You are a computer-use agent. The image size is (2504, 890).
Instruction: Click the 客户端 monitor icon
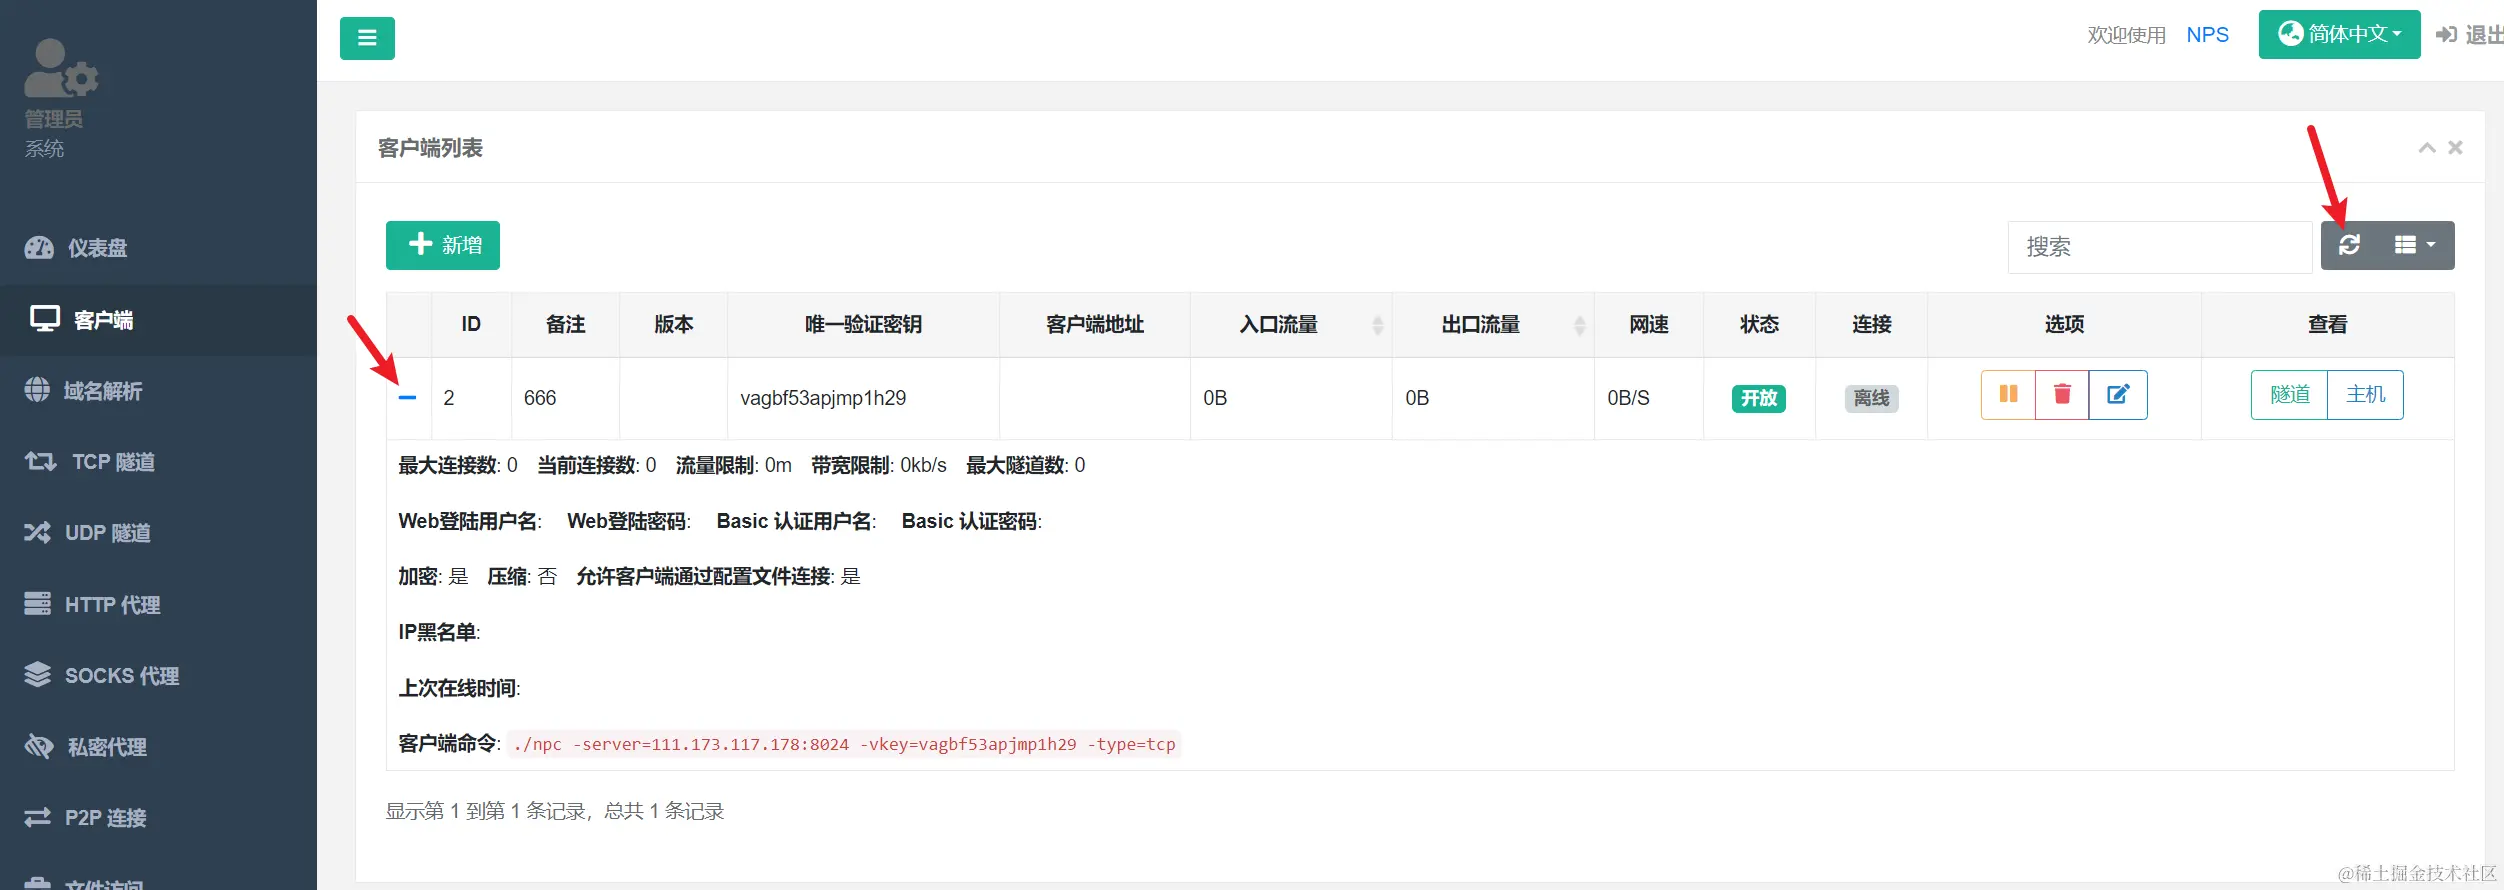[45, 319]
